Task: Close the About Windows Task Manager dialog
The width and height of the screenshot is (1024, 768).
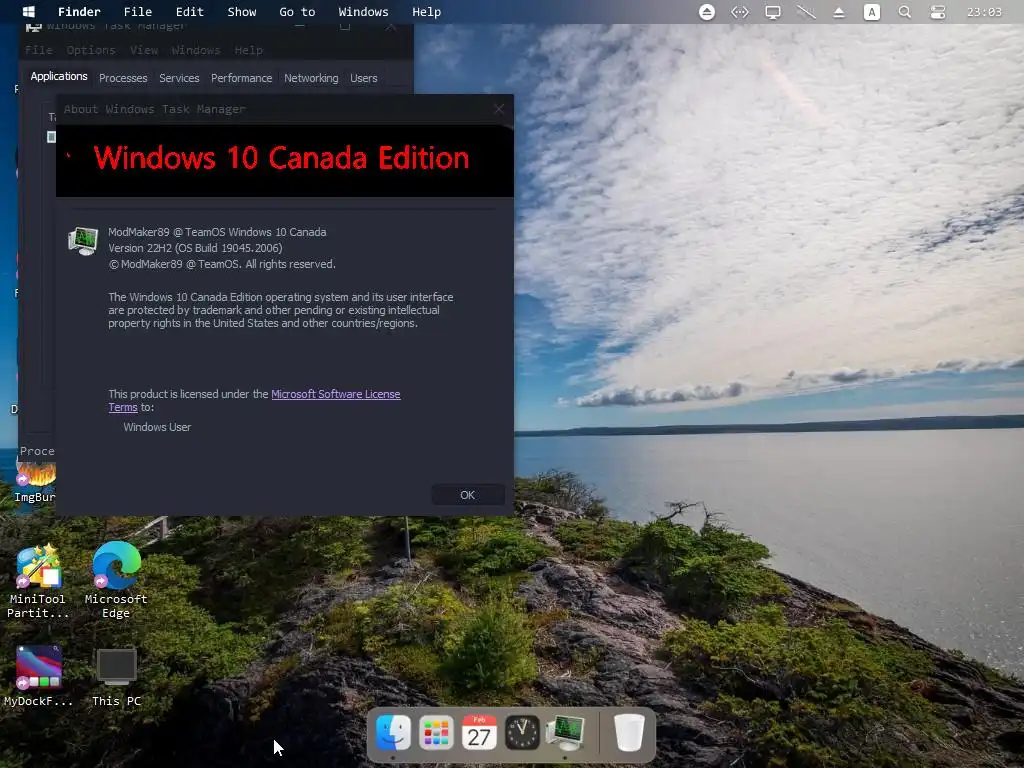Action: [x=499, y=109]
